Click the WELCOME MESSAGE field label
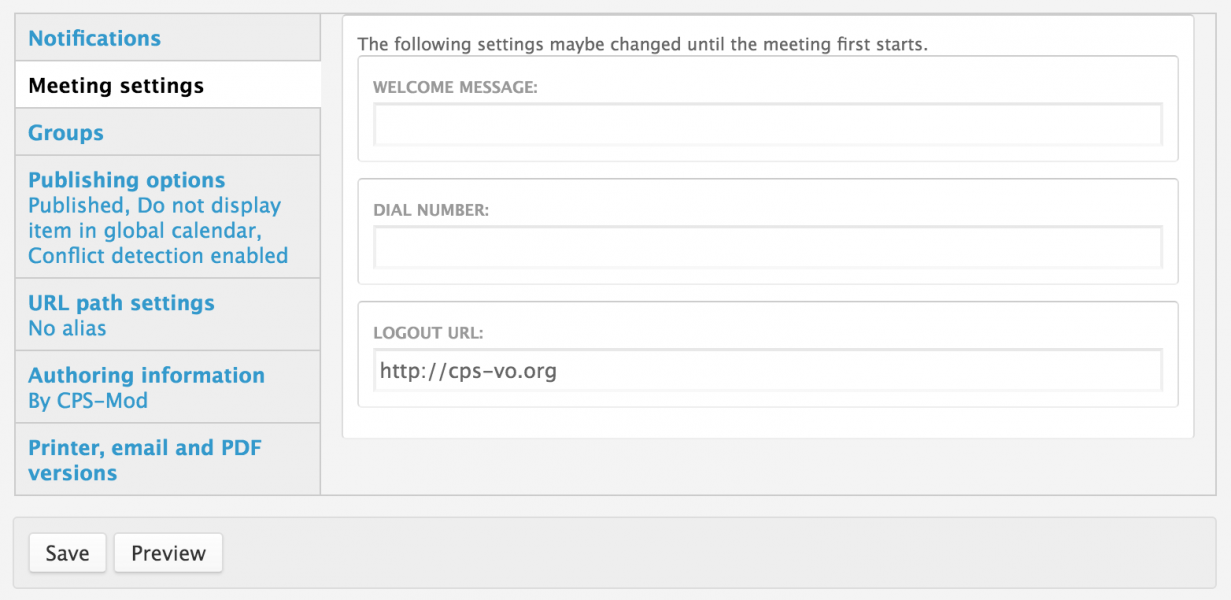The image size is (1231, 600). click(455, 87)
